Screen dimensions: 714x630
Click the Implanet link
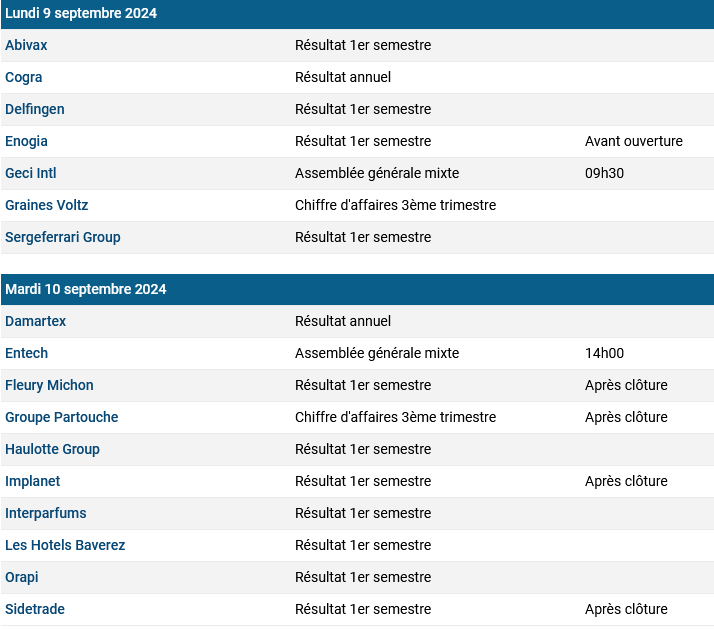[x=32, y=481]
